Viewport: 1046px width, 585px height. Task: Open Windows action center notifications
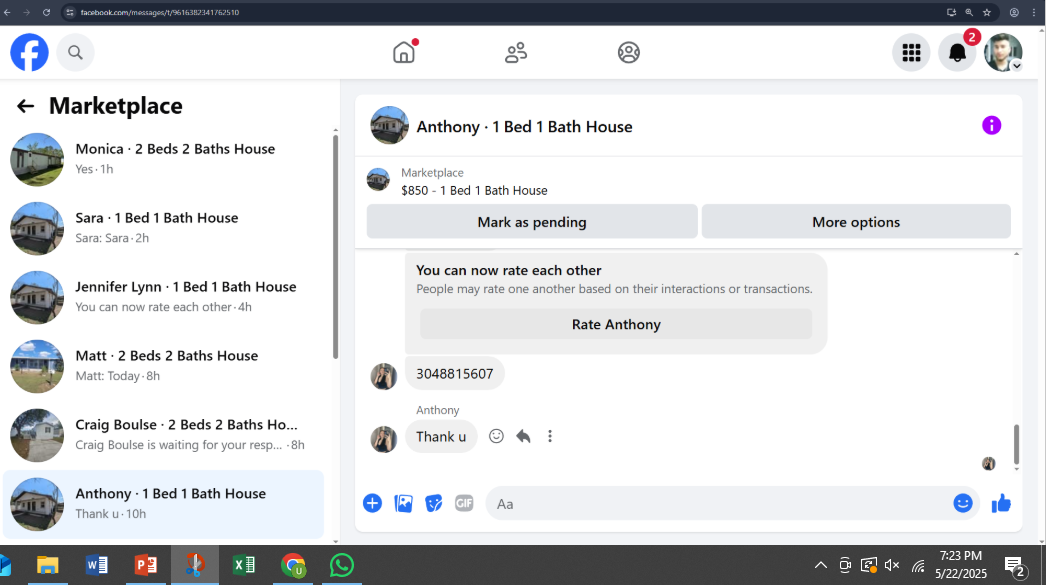(x=1015, y=566)
